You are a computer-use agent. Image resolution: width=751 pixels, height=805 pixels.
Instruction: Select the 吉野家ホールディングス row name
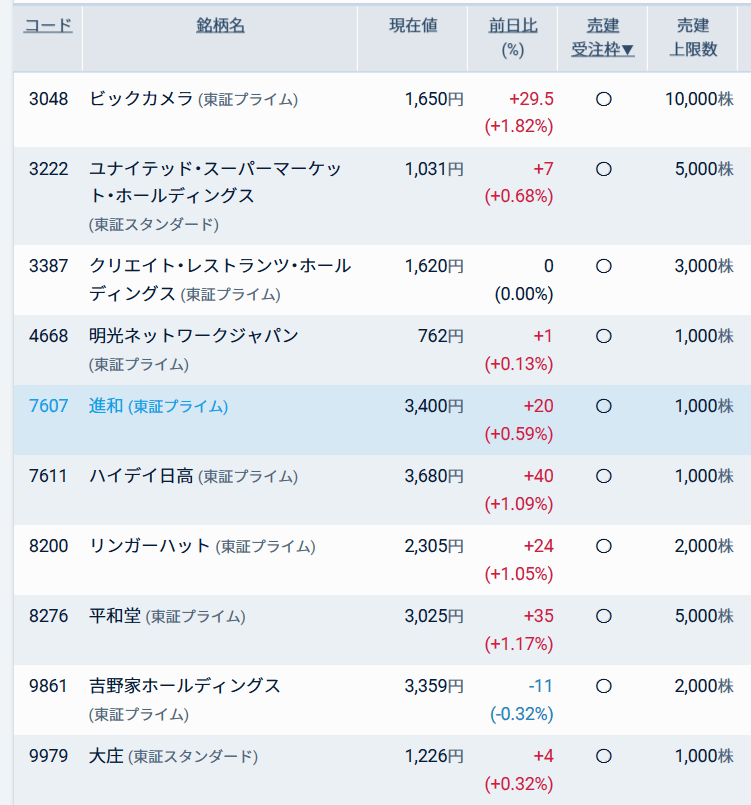coord(185,686)
